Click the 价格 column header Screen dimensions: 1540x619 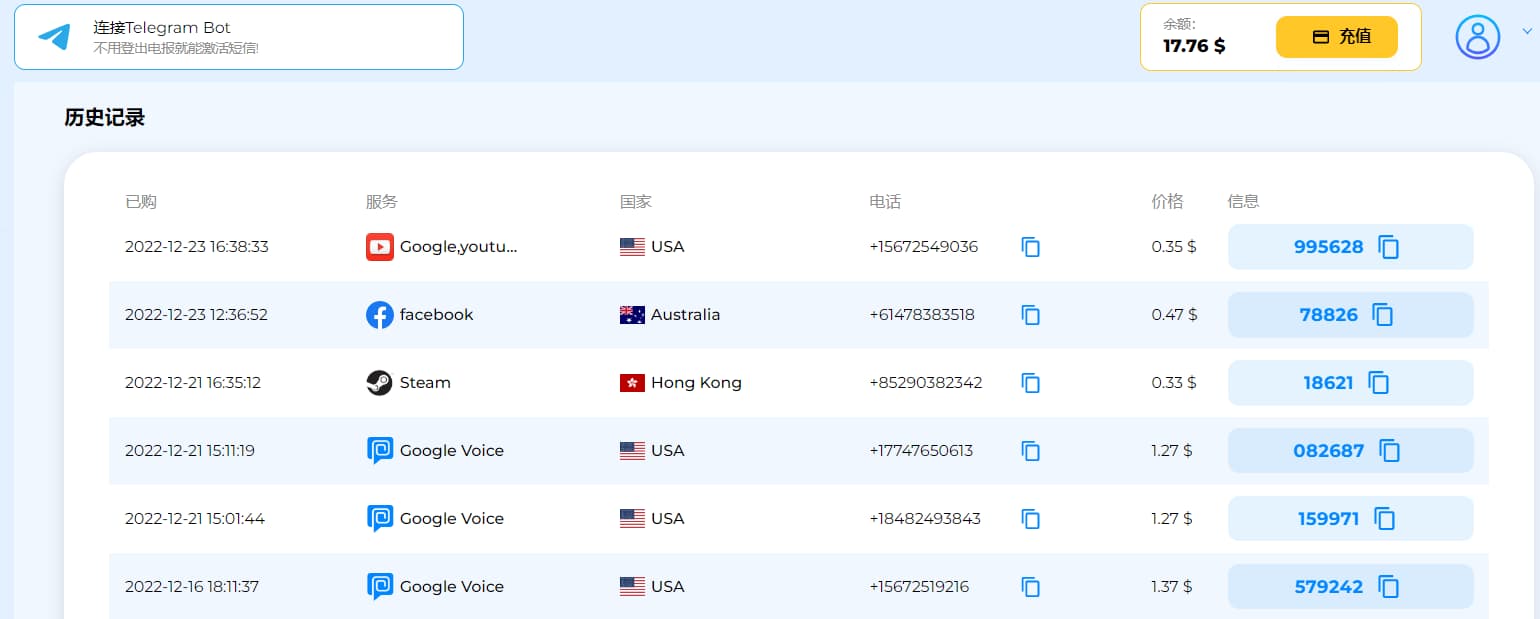[x=1167, y=201]
